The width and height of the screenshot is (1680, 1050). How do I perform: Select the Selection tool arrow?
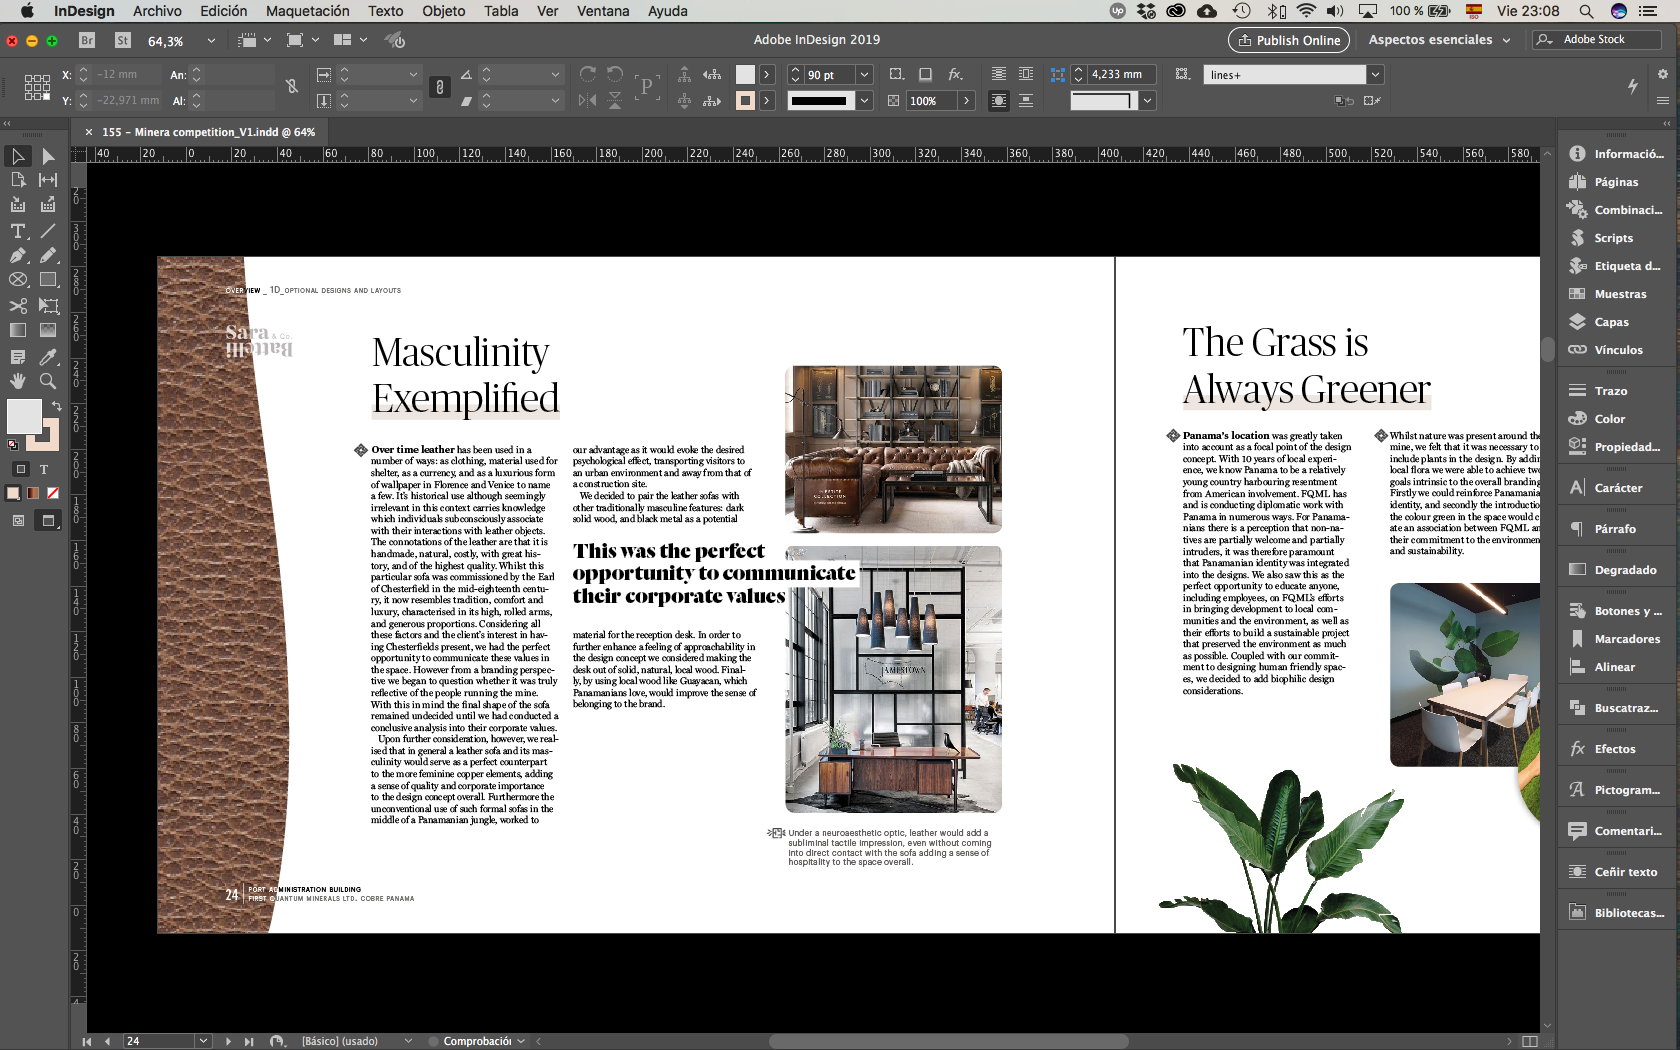18,156
